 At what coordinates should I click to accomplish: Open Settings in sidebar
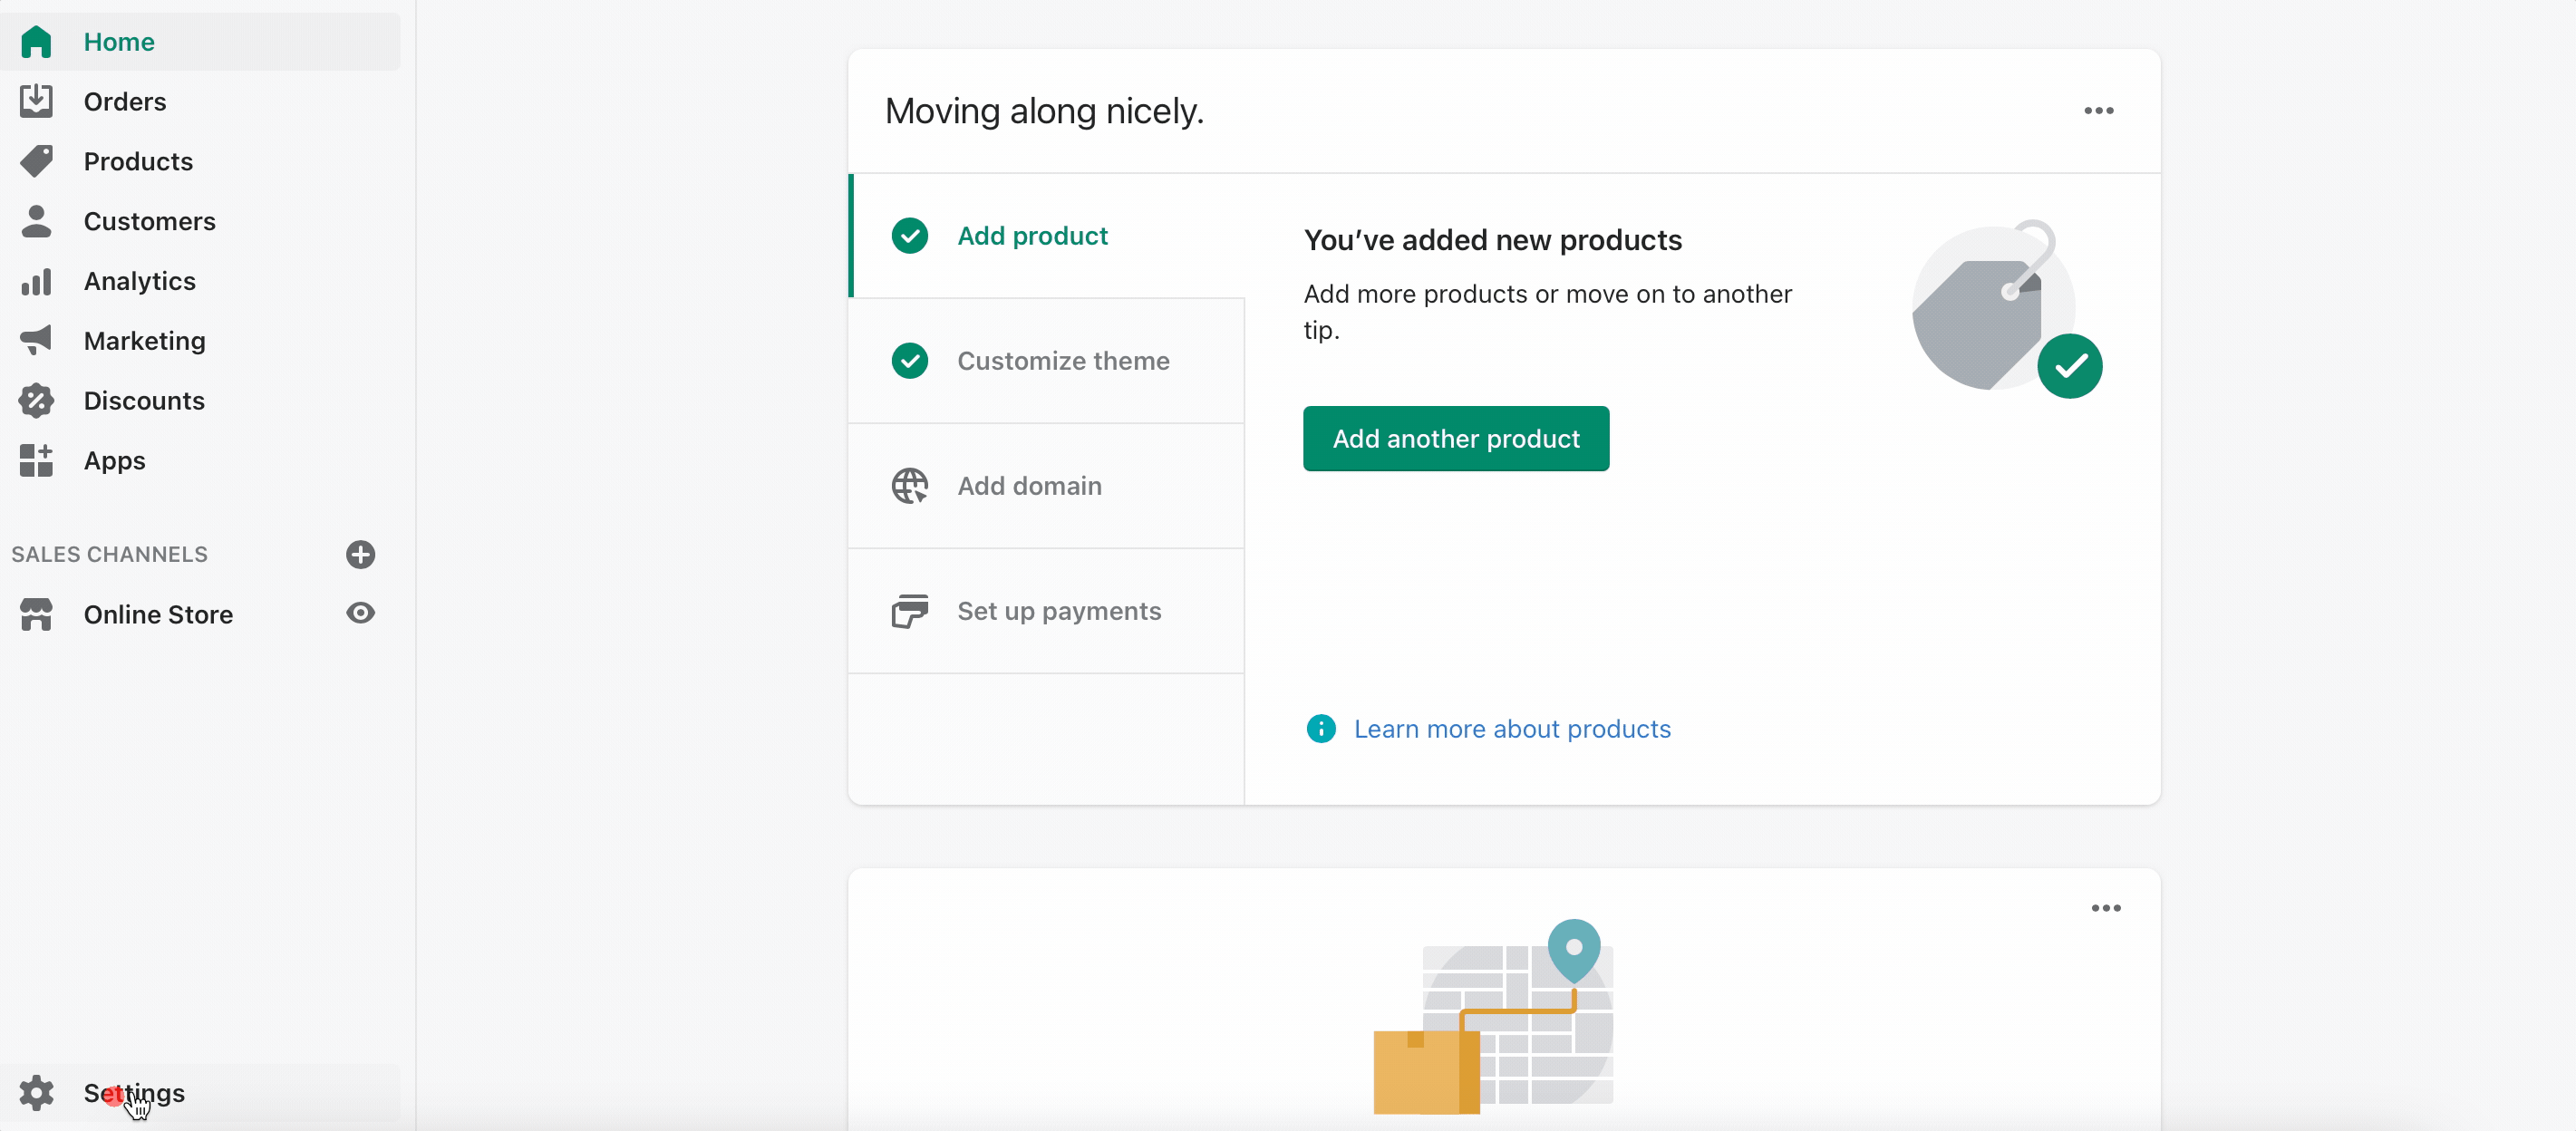(x=200, y=1092)
